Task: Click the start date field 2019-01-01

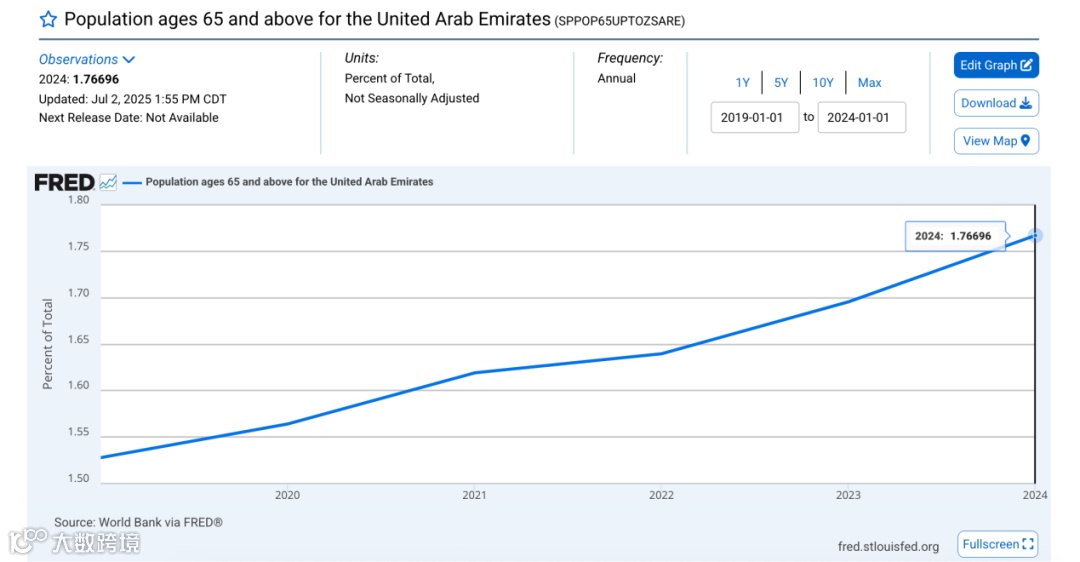Action: coord(754,118)
